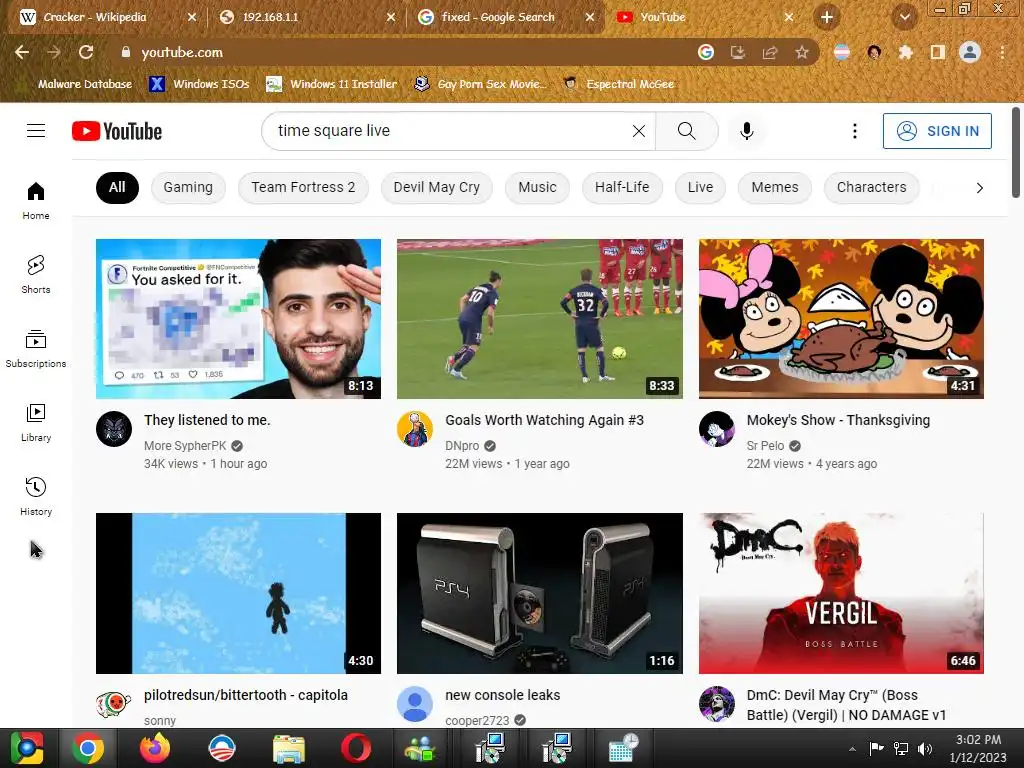Open the Windows 11 Installer bookmark

pos(332,84)
